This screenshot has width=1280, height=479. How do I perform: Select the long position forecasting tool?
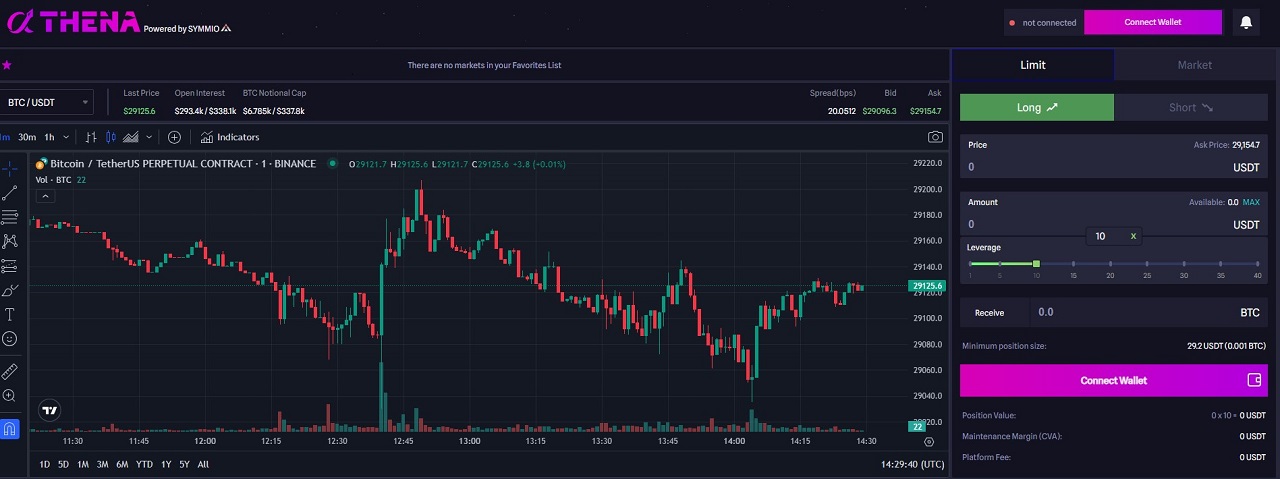coord(9,266)
